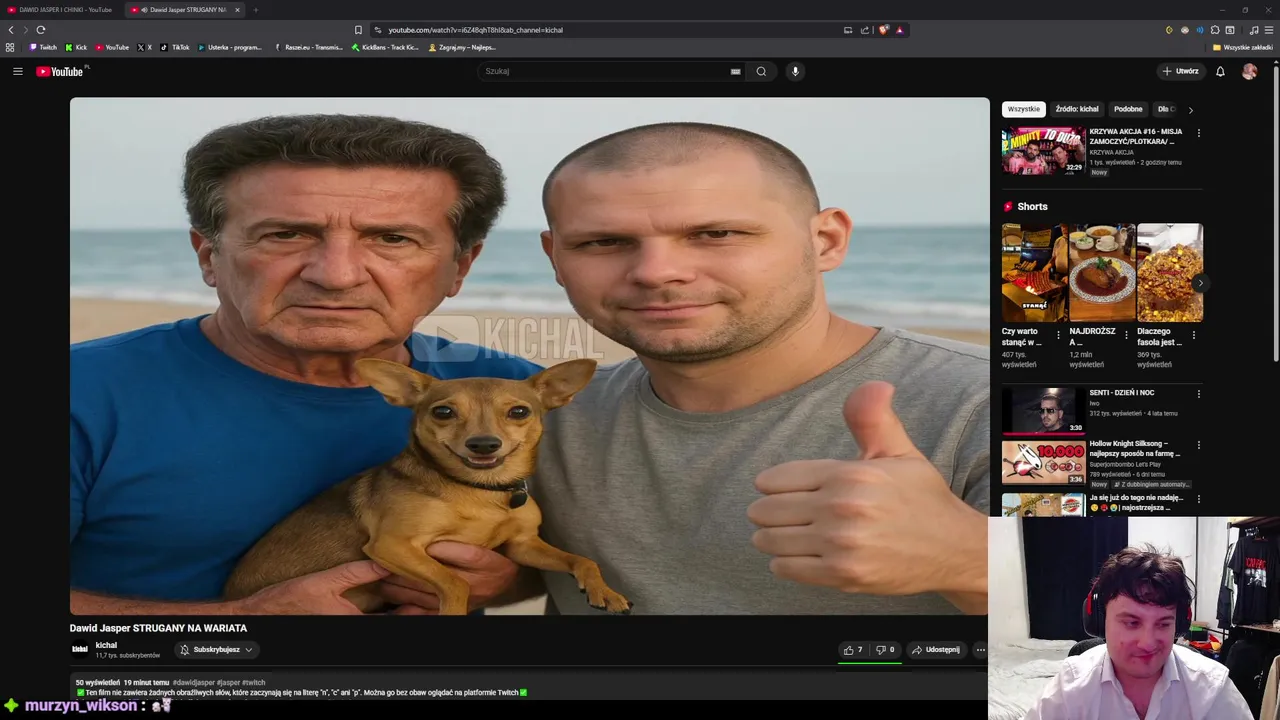
Task: Open the Zagraj.my bookmark
Action: point(462,47)
